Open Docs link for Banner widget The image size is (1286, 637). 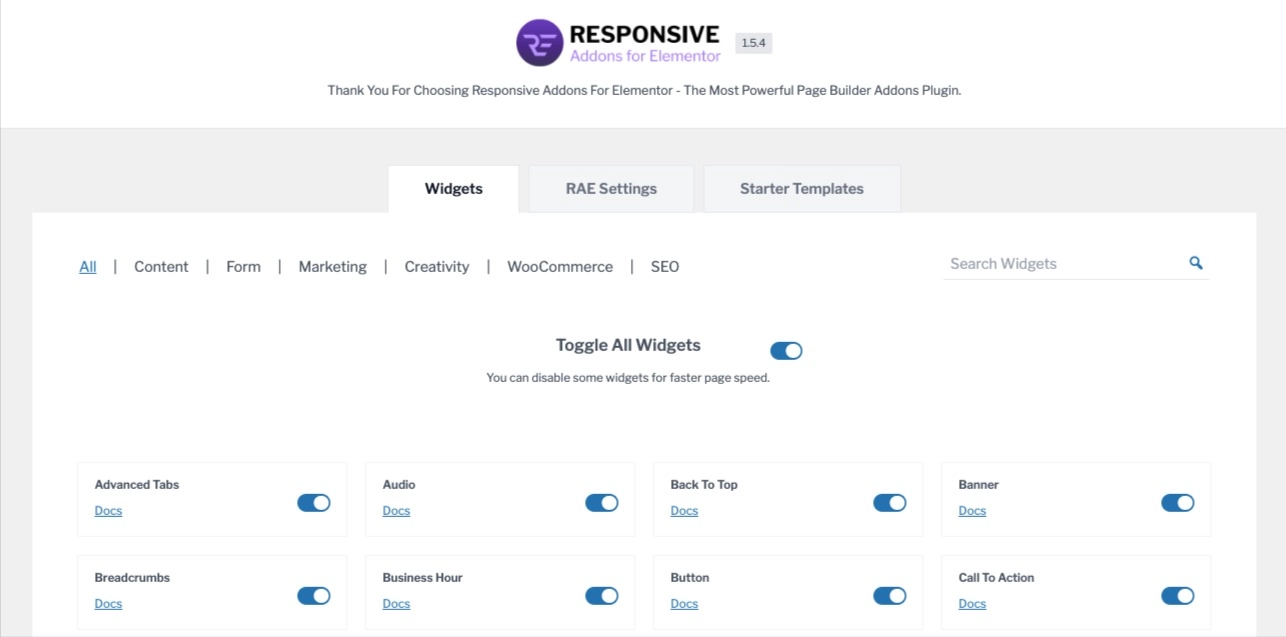coord(972,511)
